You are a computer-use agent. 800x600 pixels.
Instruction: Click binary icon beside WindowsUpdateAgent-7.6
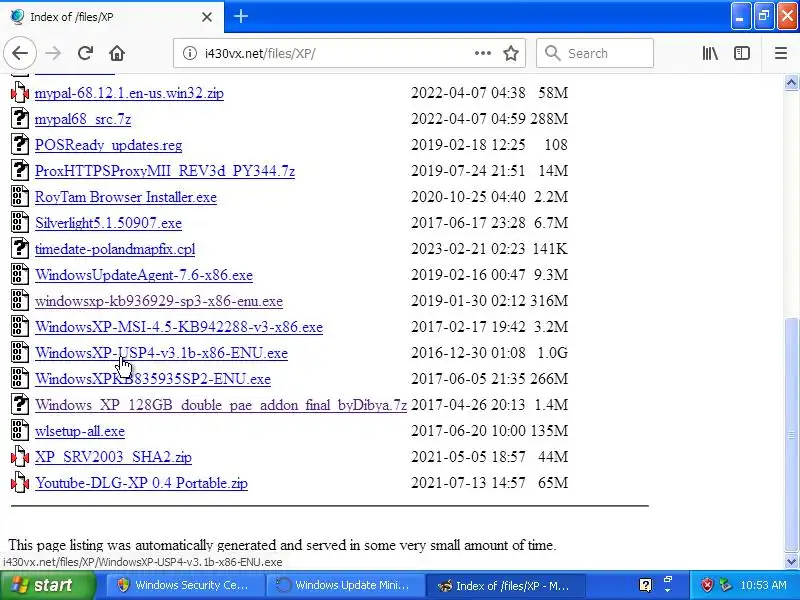[x=20, y=275]
